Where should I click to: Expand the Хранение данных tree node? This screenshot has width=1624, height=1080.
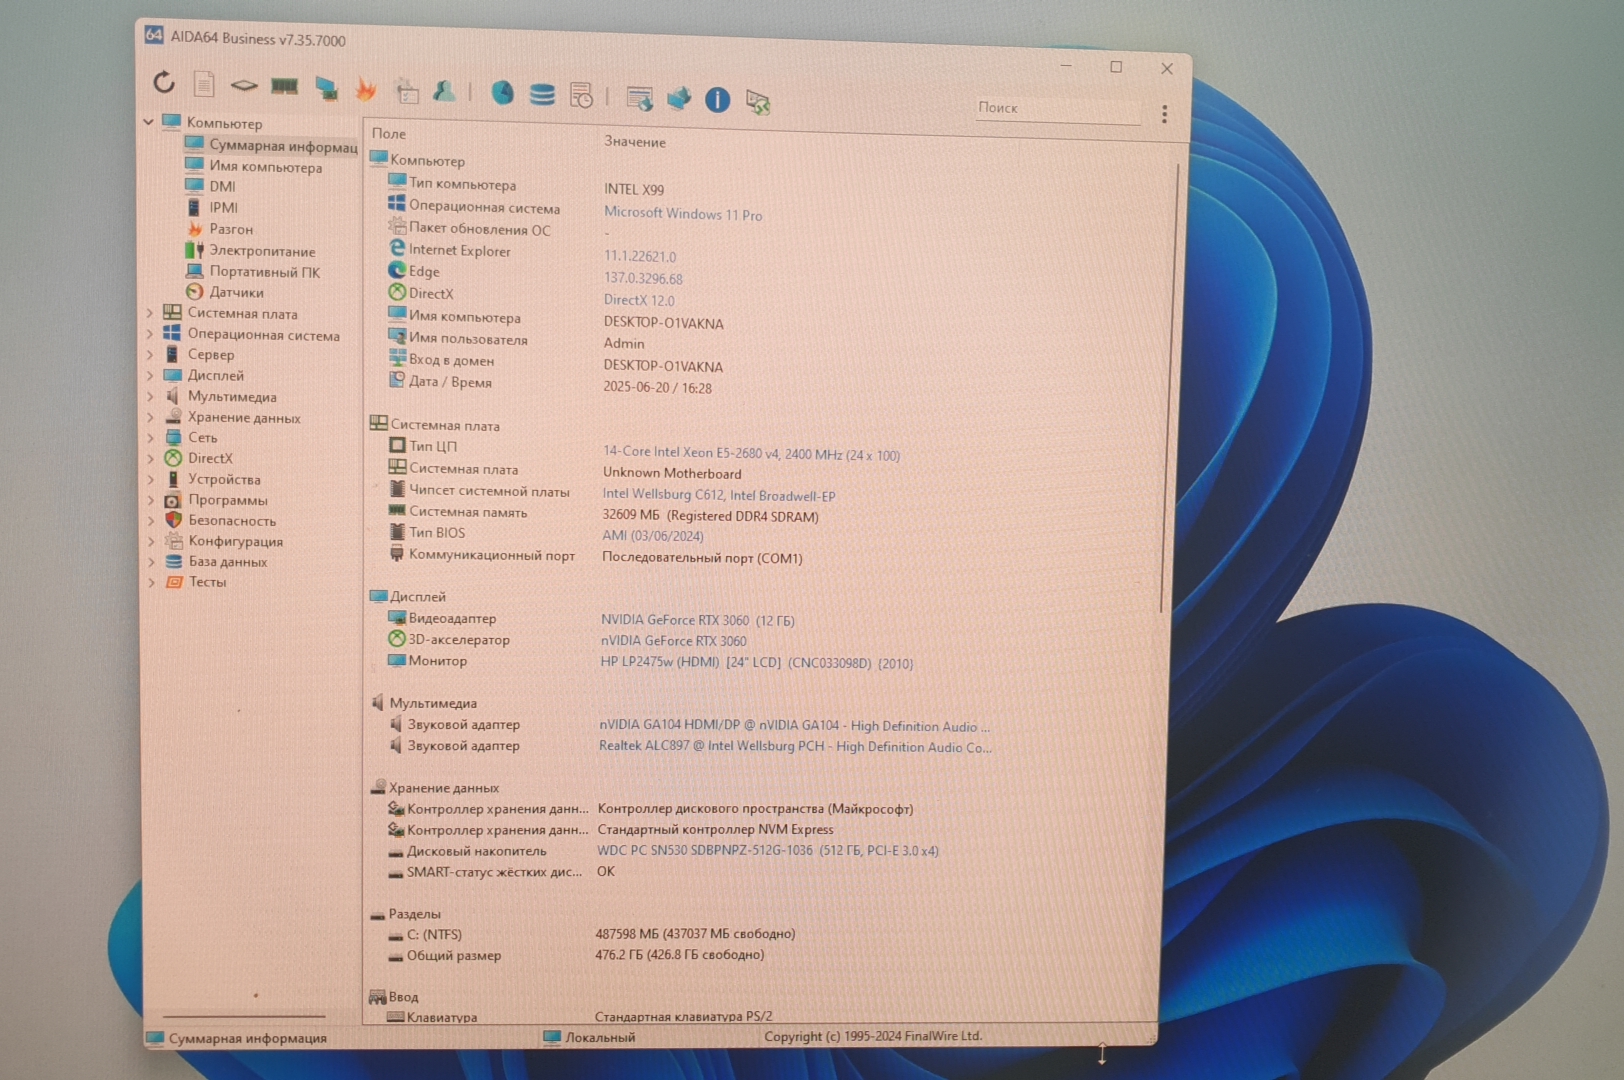tap(150, 417)
